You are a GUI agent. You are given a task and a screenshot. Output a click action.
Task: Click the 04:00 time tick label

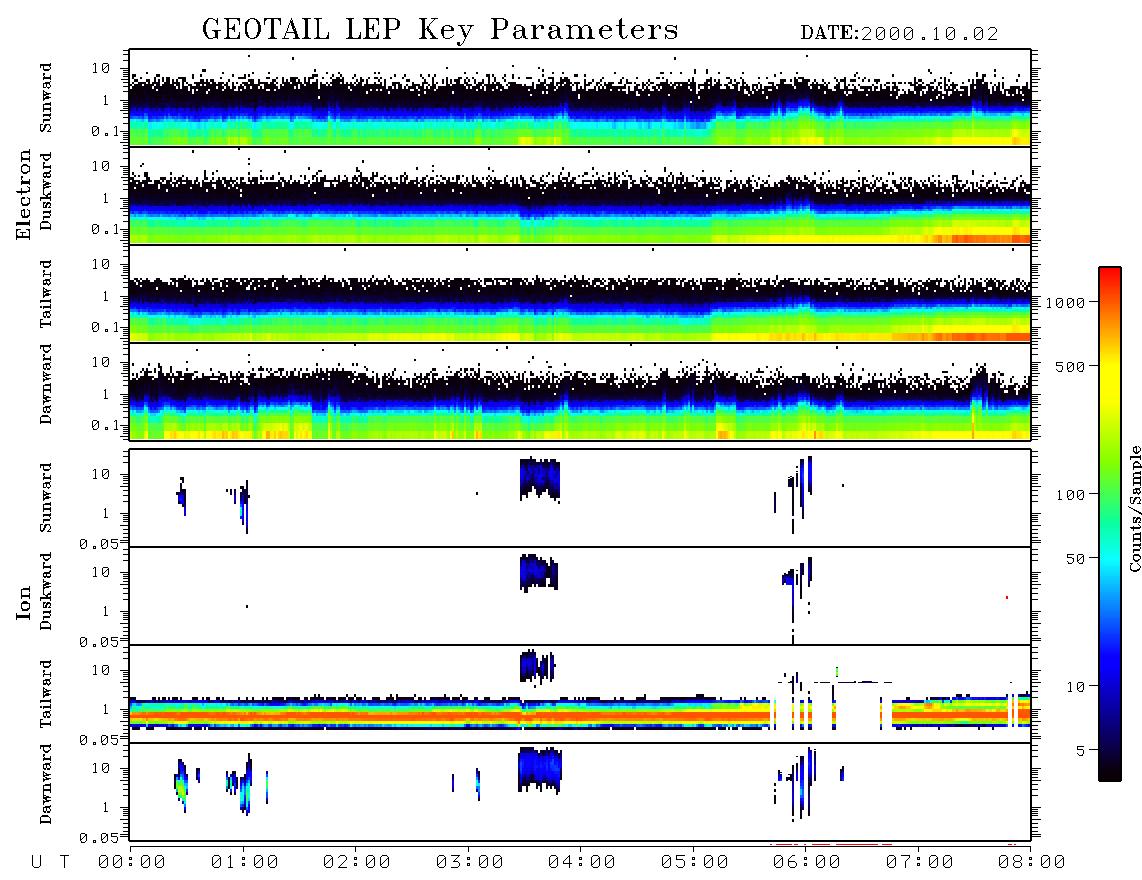tap(581, 863)
